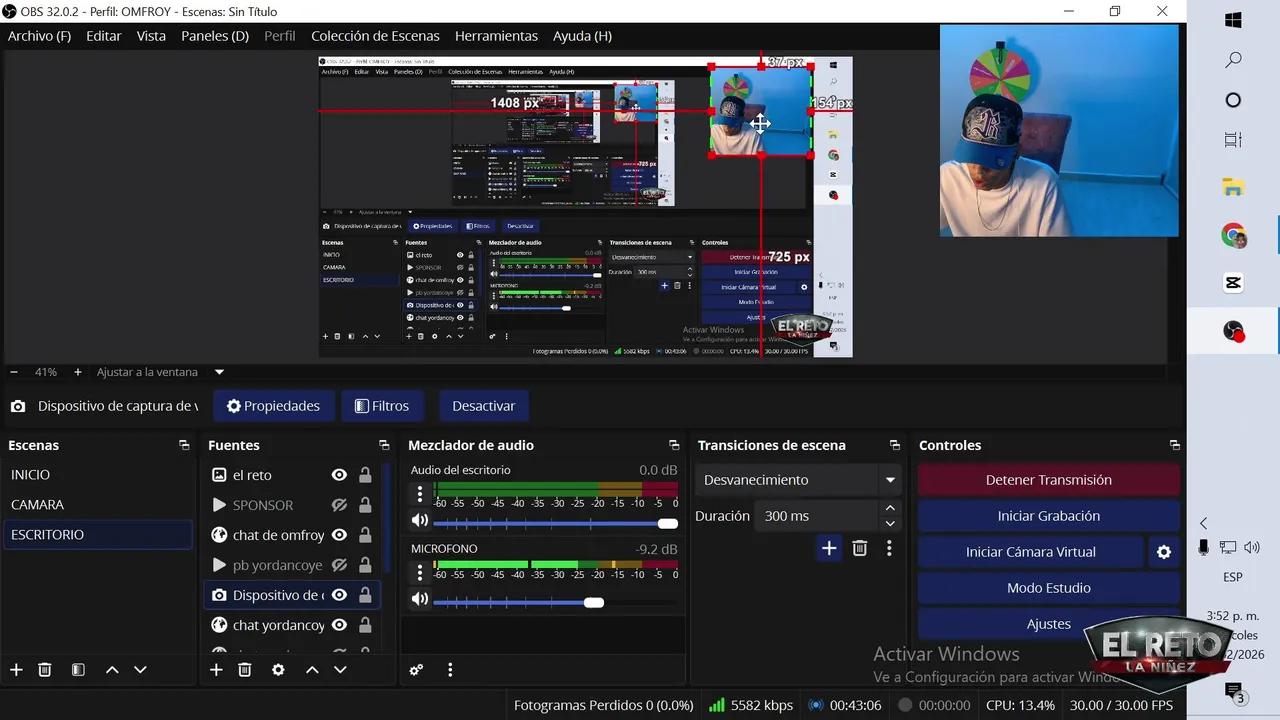Move the selected source down in Fuentes
This screenshot has width=1280, height=720.
coord(340,670)
